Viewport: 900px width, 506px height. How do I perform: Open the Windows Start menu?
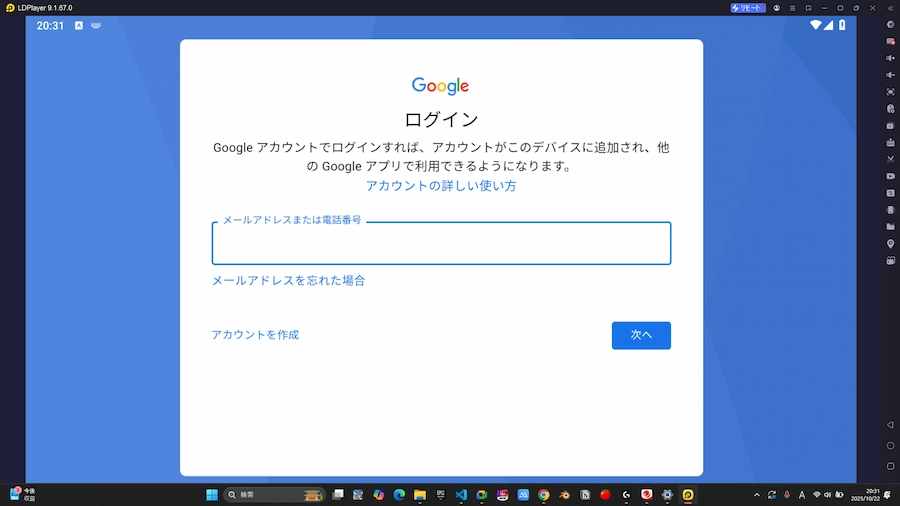coord(212,495)
